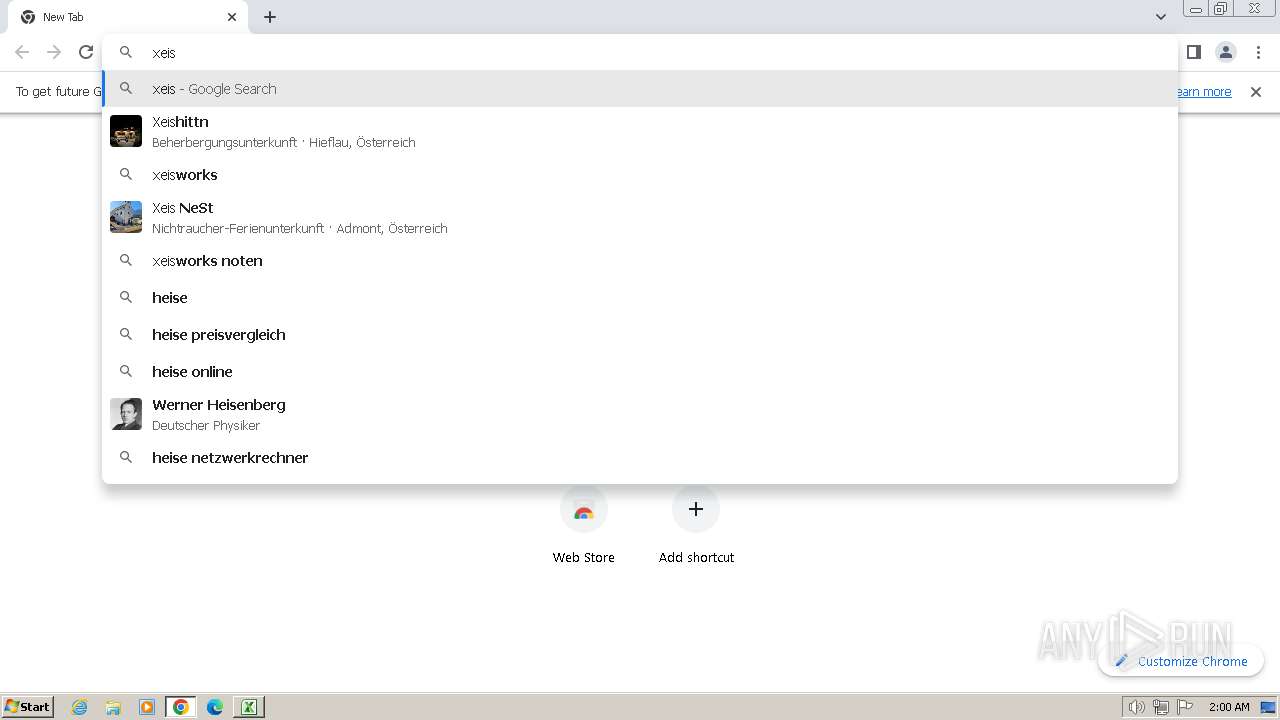Viewport: 1280px width, 720px height.
Task: Click the show desktop tray icon
Action: coord(1268,707)
